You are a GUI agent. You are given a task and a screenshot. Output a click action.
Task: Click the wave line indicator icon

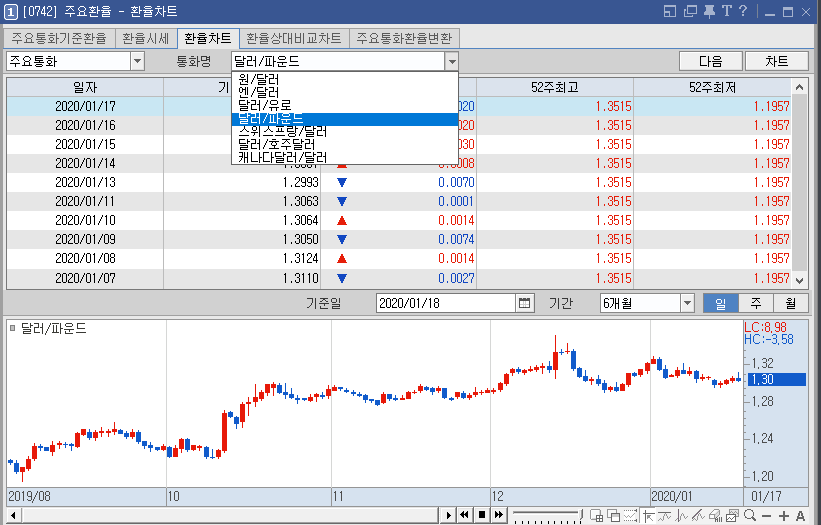point(664,516)
